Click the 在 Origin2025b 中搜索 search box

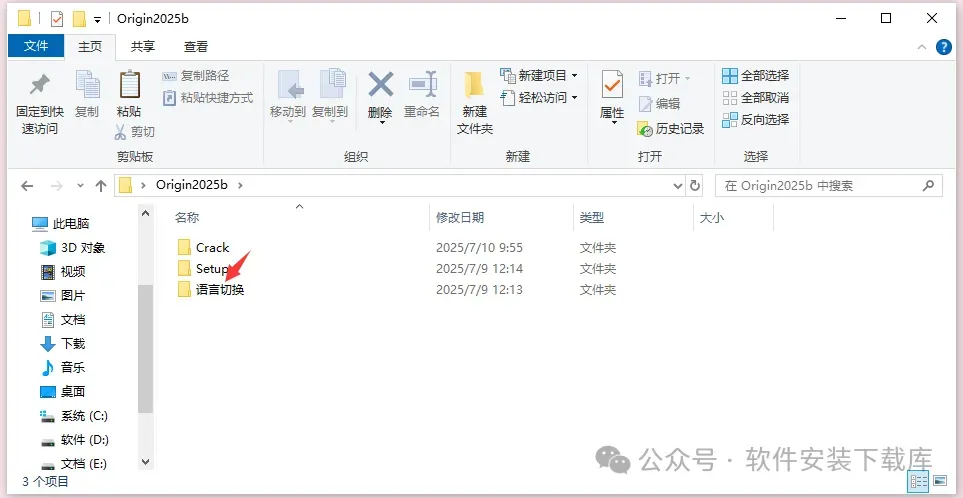pyautogui.click(x=828, y=185)
